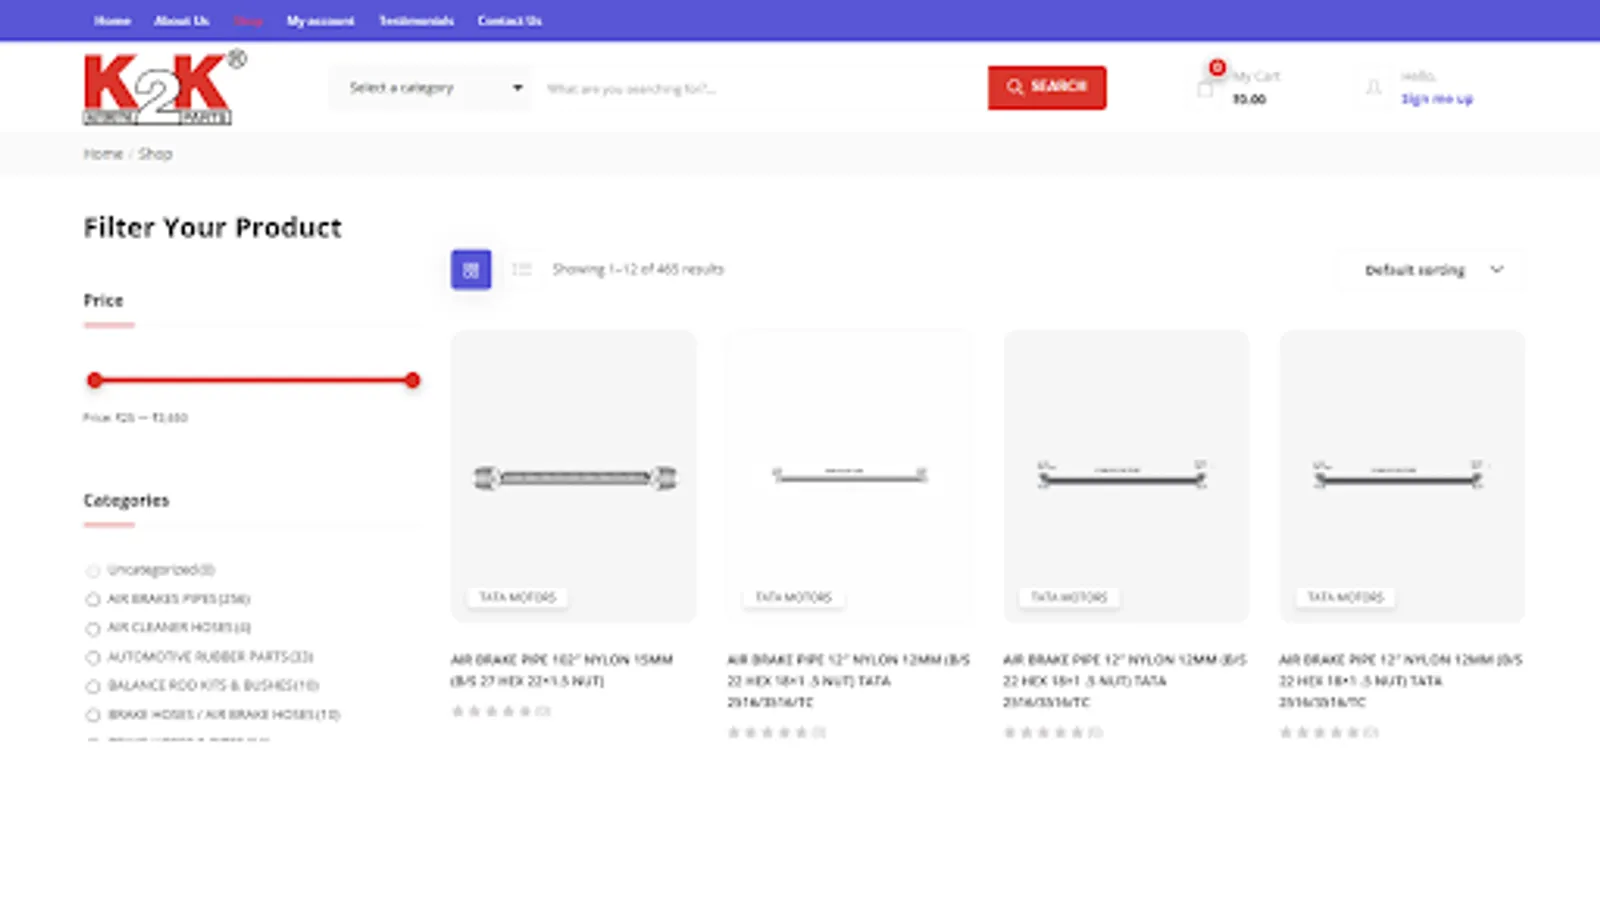Go to Home in top navigation bar
Screen dimensions: 1600x900
(x=112, y=20)
